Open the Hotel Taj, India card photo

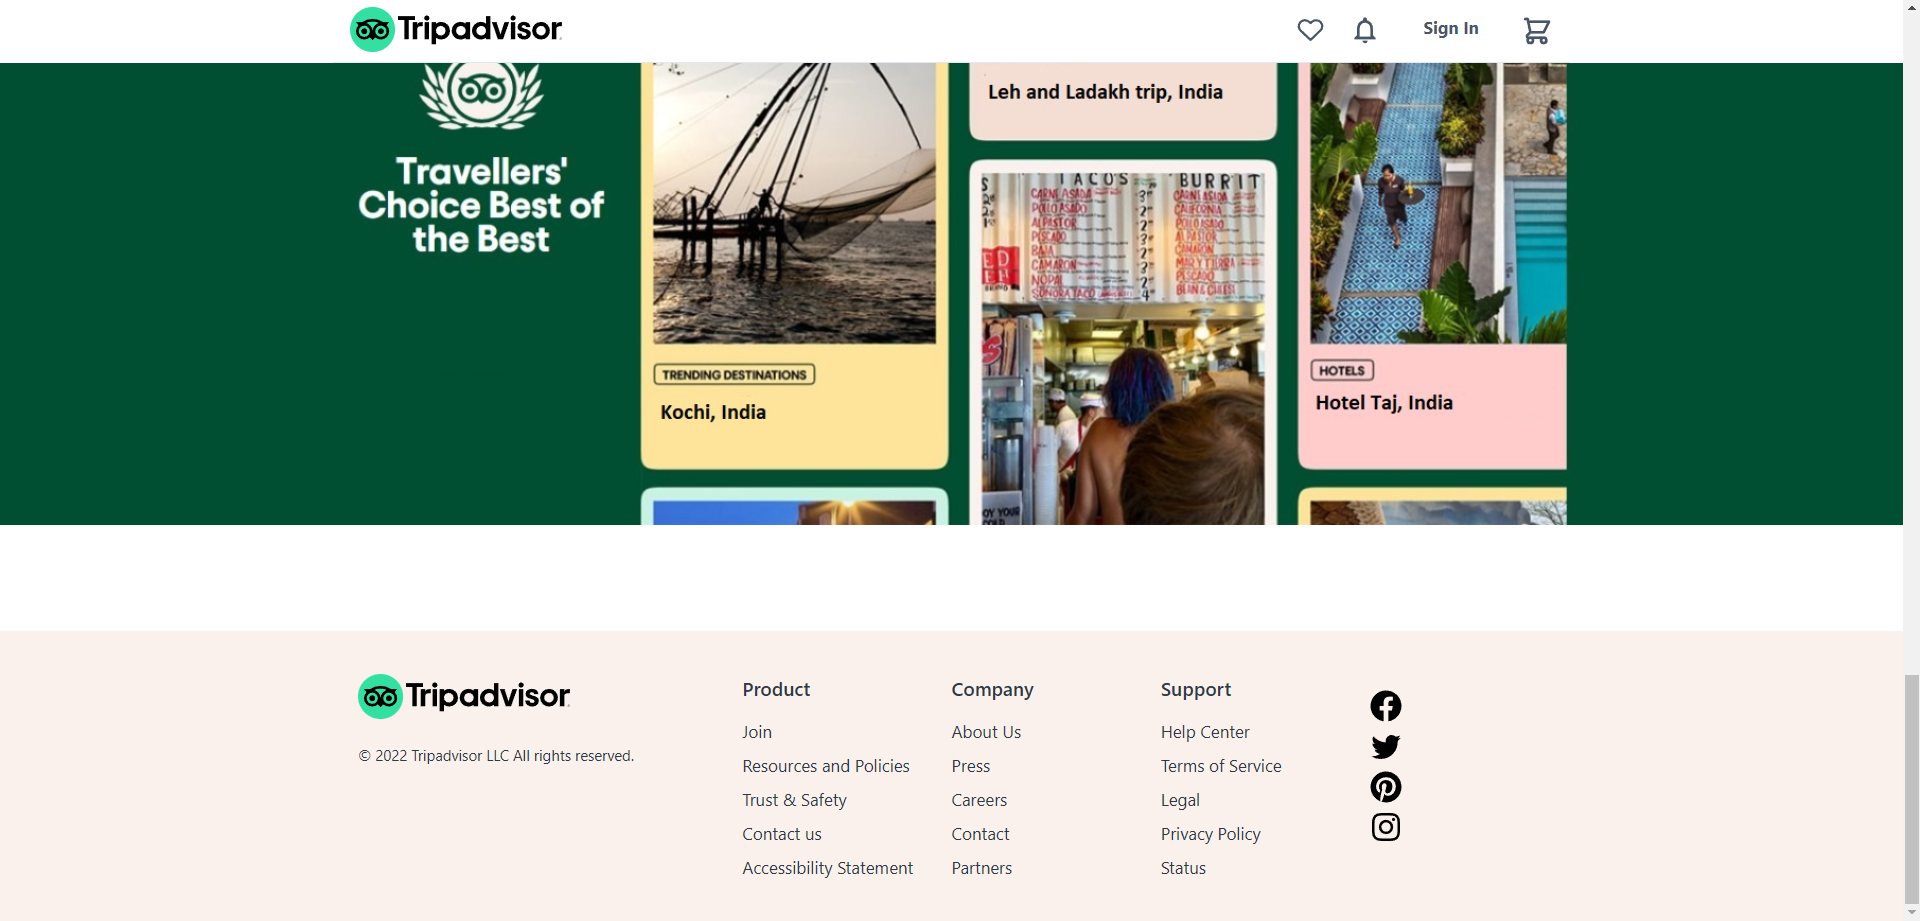point(1438,203)
